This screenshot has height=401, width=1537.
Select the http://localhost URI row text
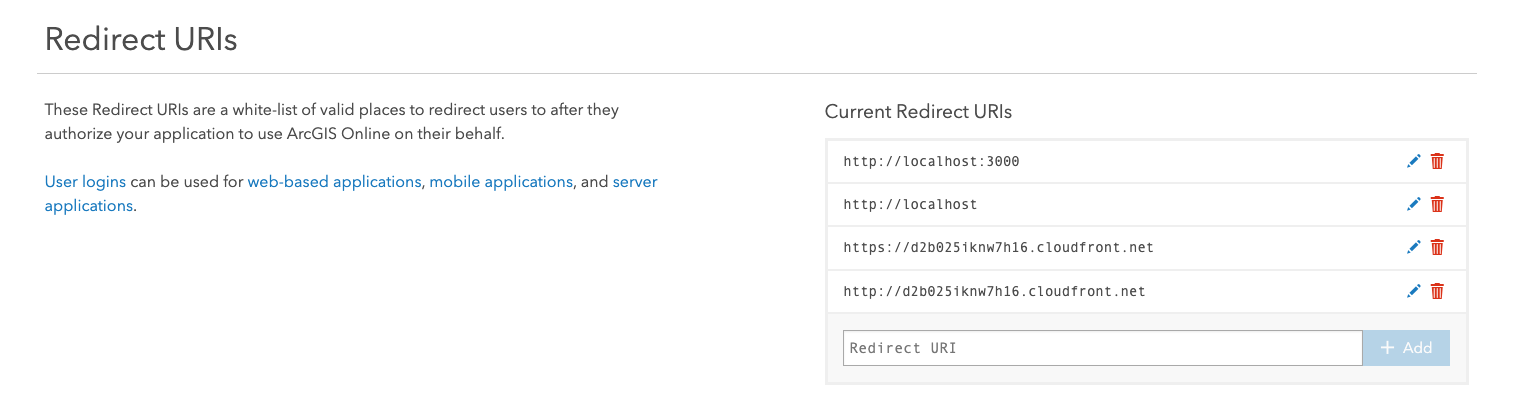click(910, 204)
